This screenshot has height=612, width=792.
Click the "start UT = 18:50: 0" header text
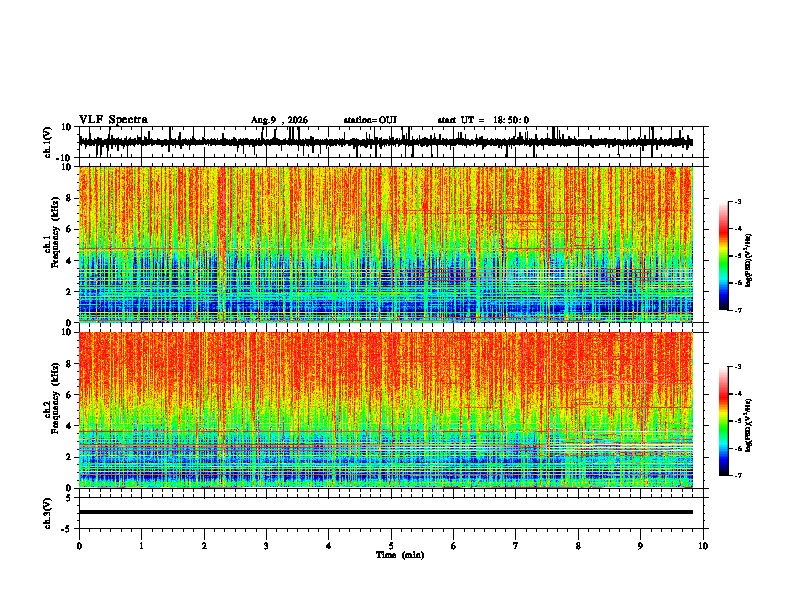tap(483, 120)
